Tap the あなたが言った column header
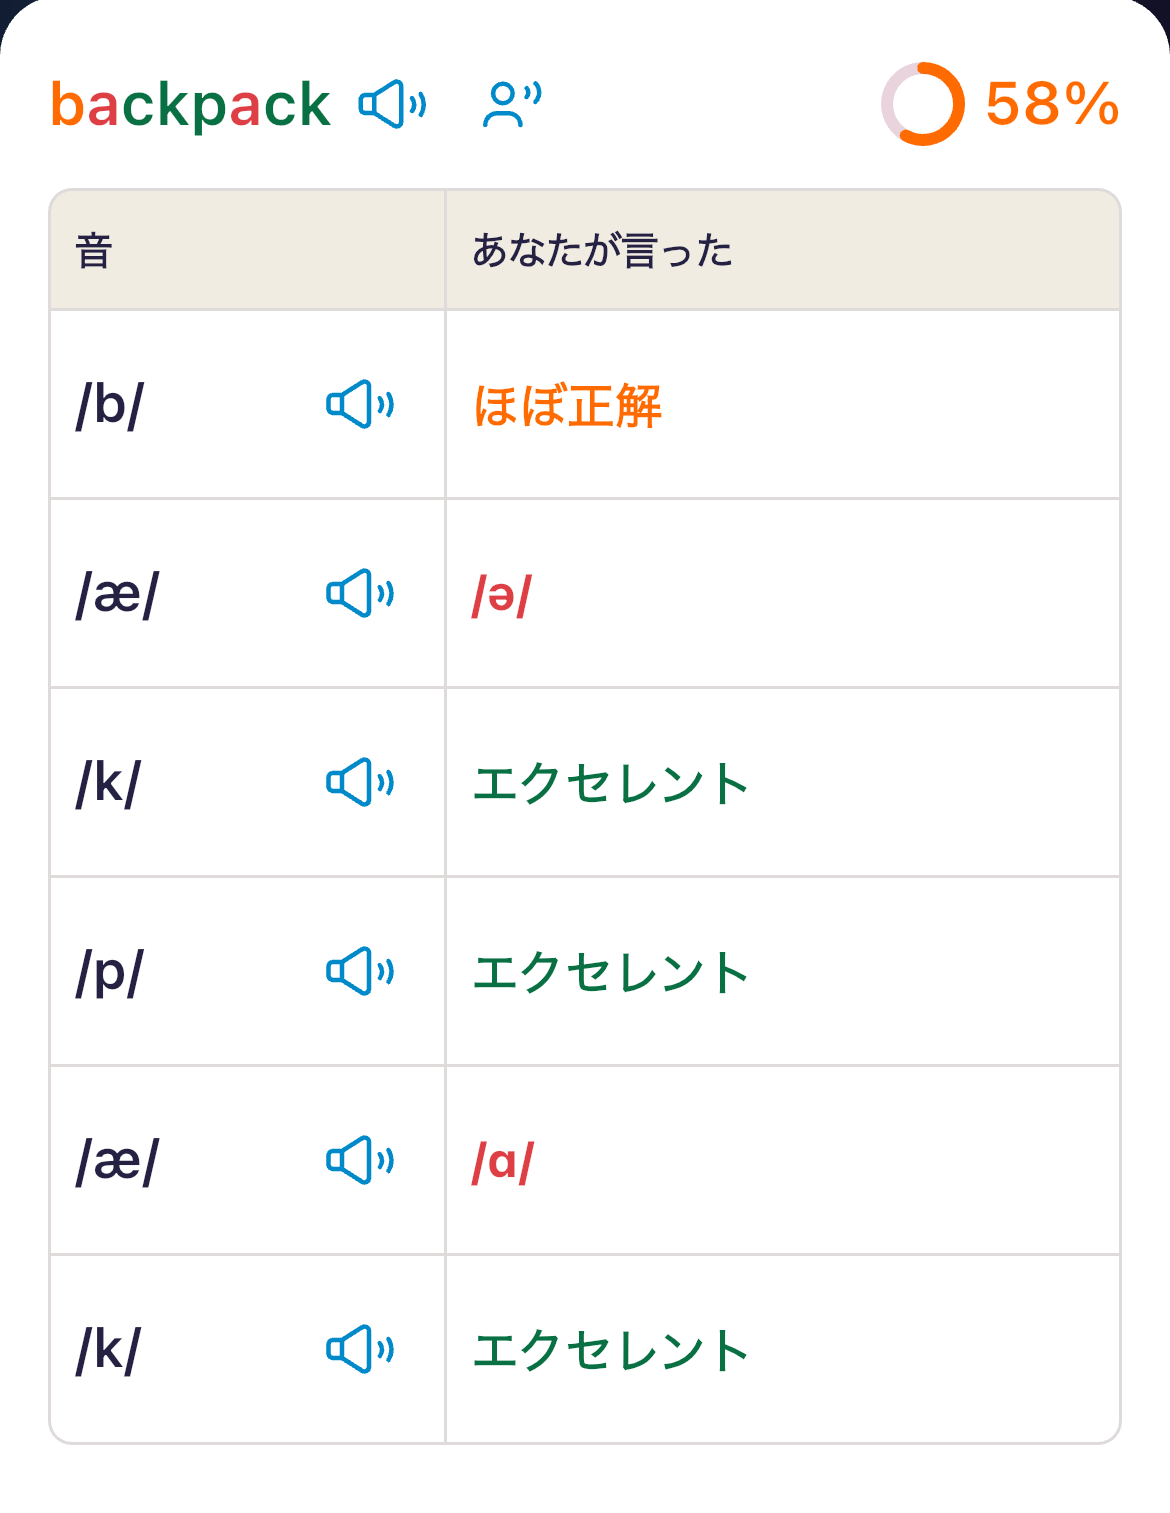Screen dimensions: 1170x1513 (602, 250)
